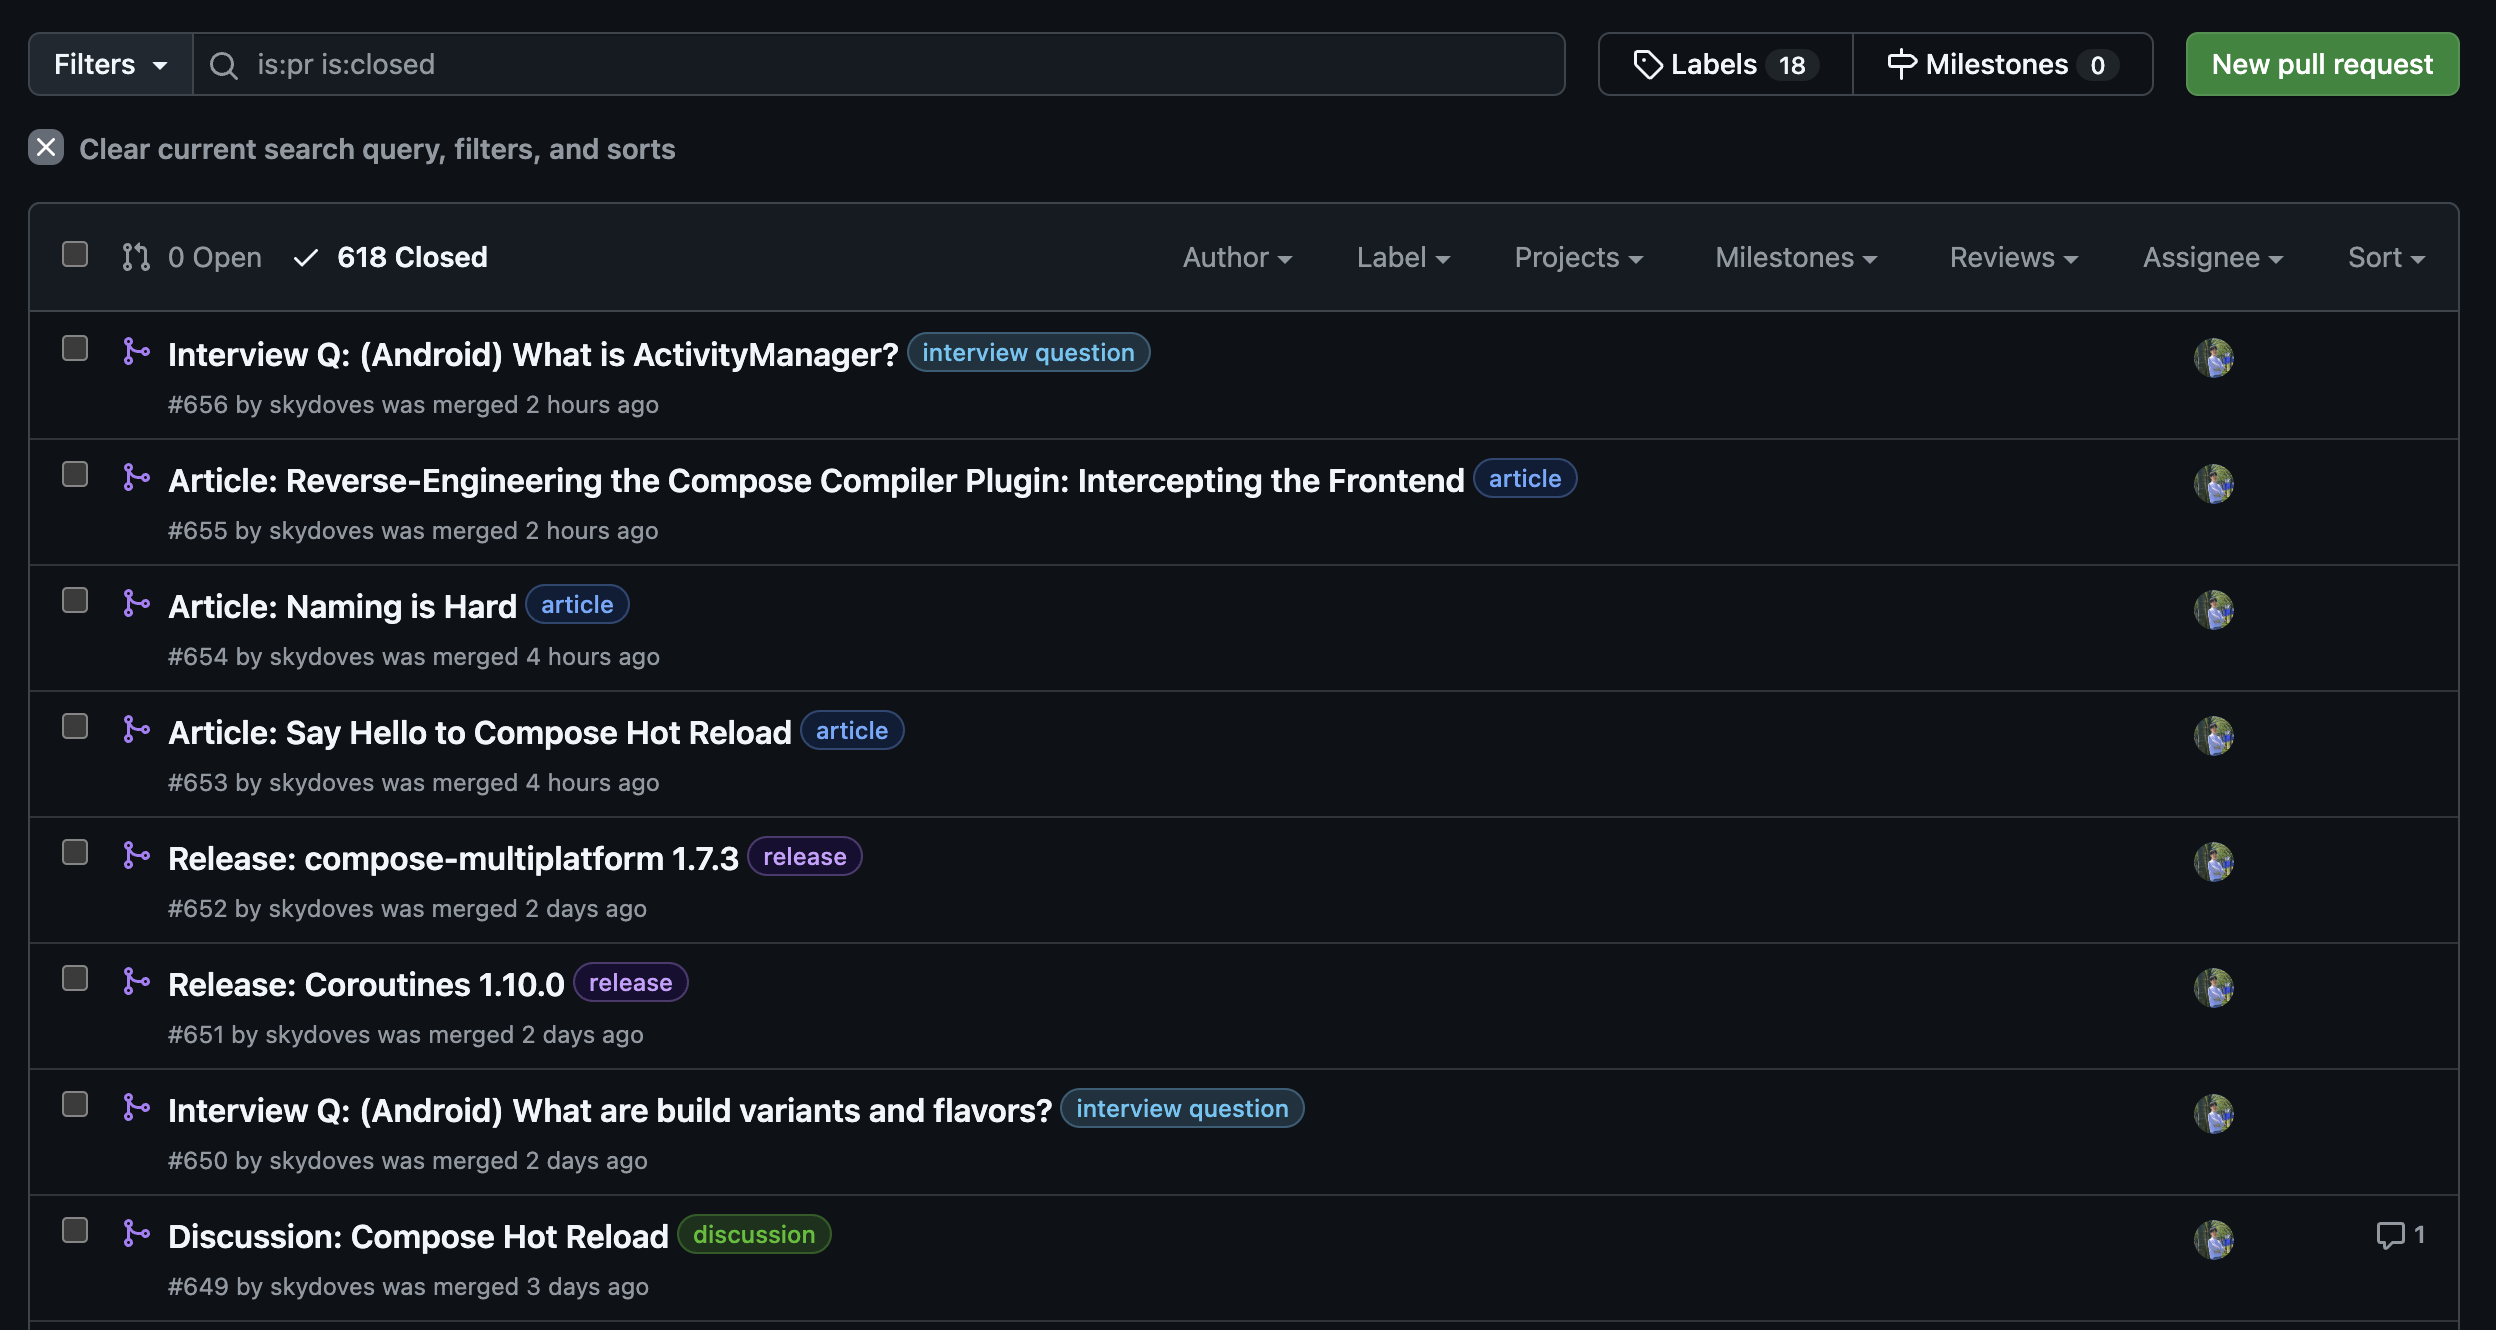Viewport: 2496px width, 1330px height.
Task: Open assignee avatar on PR #651
Action: (x=2213, y=987)
